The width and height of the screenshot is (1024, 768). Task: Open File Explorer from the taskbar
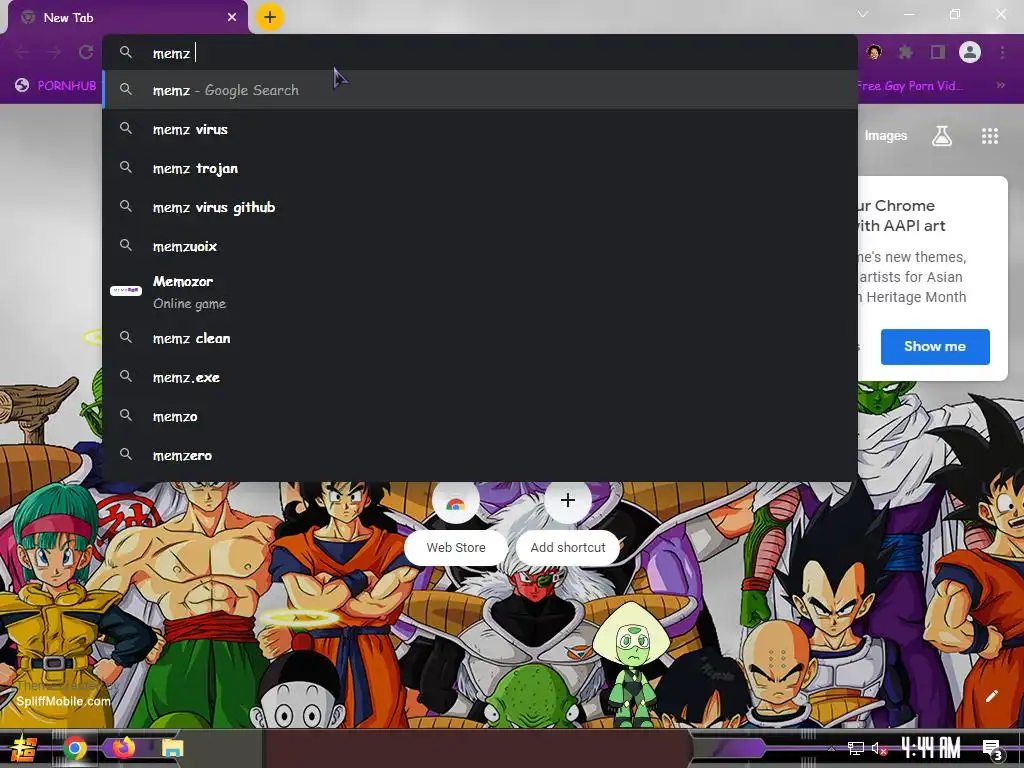click(x=172, y=748)
